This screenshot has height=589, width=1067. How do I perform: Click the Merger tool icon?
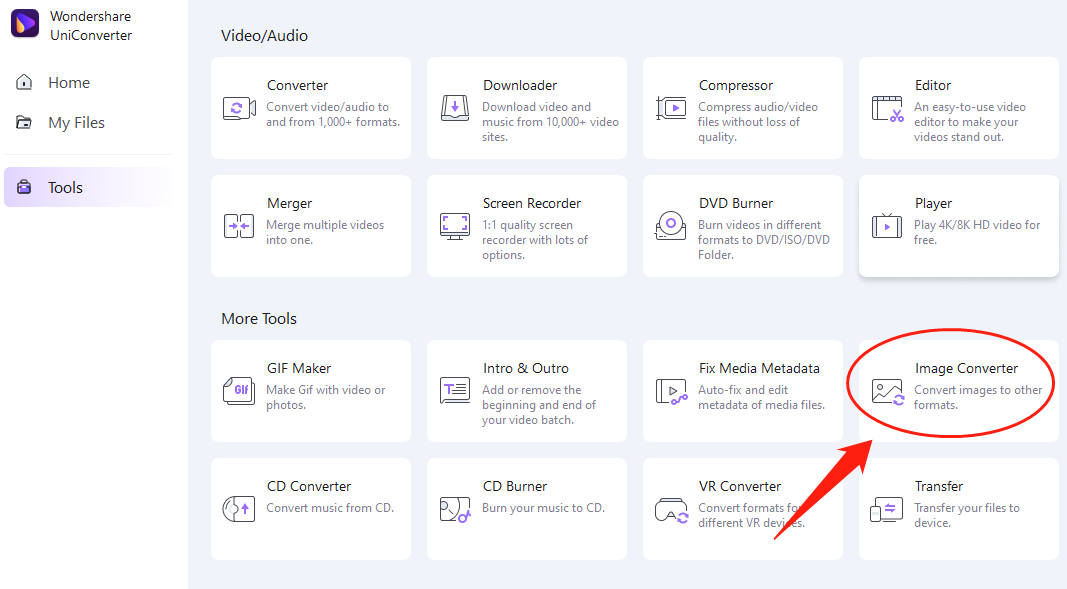(238, 226)
